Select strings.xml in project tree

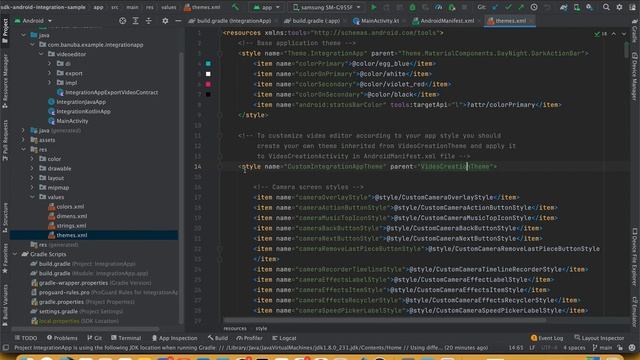67,225
